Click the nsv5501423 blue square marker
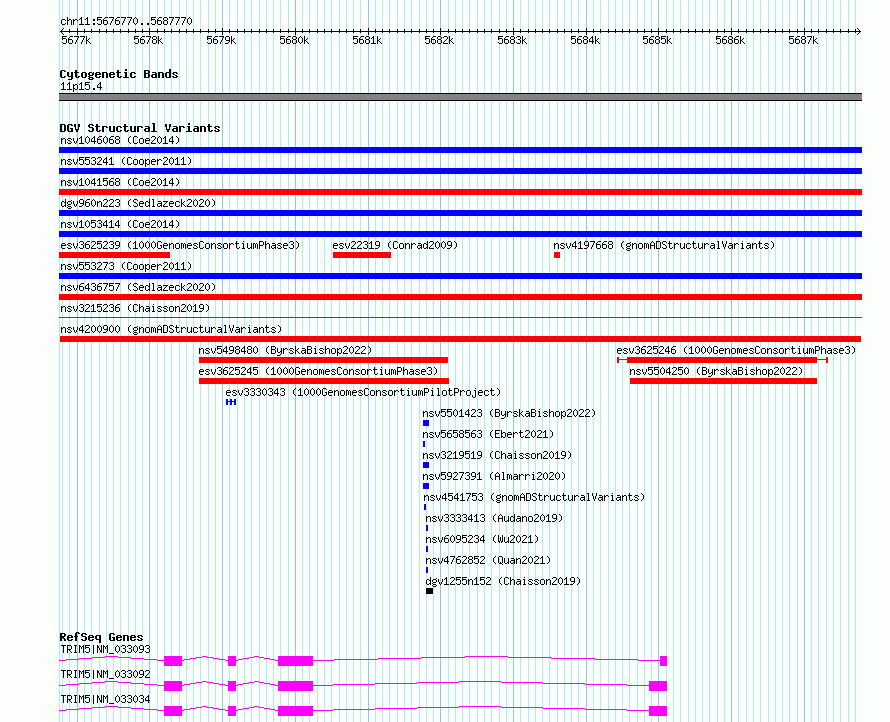Viewport: 890px width, 722px height. coord(426,423)
